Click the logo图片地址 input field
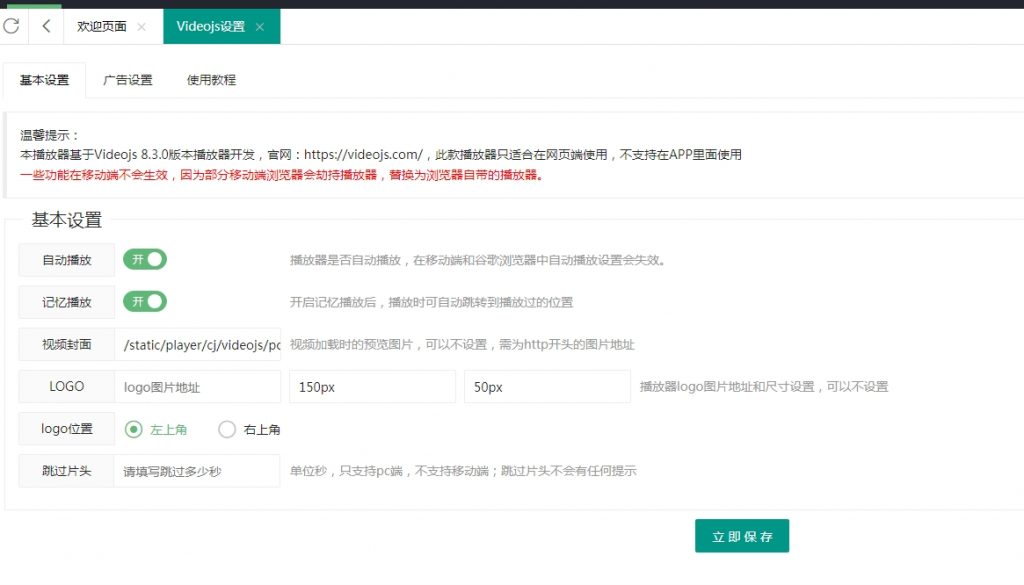 198,387
